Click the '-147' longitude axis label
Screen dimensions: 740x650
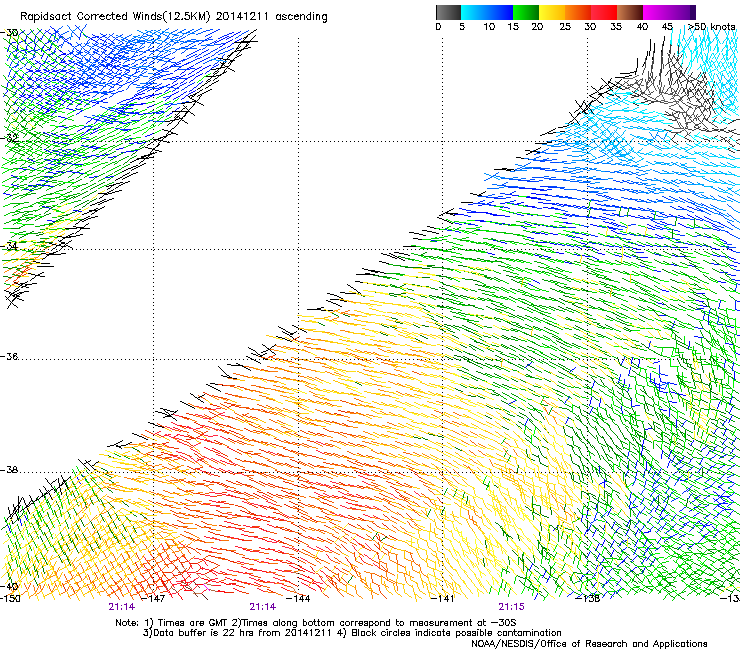(154, 599)
